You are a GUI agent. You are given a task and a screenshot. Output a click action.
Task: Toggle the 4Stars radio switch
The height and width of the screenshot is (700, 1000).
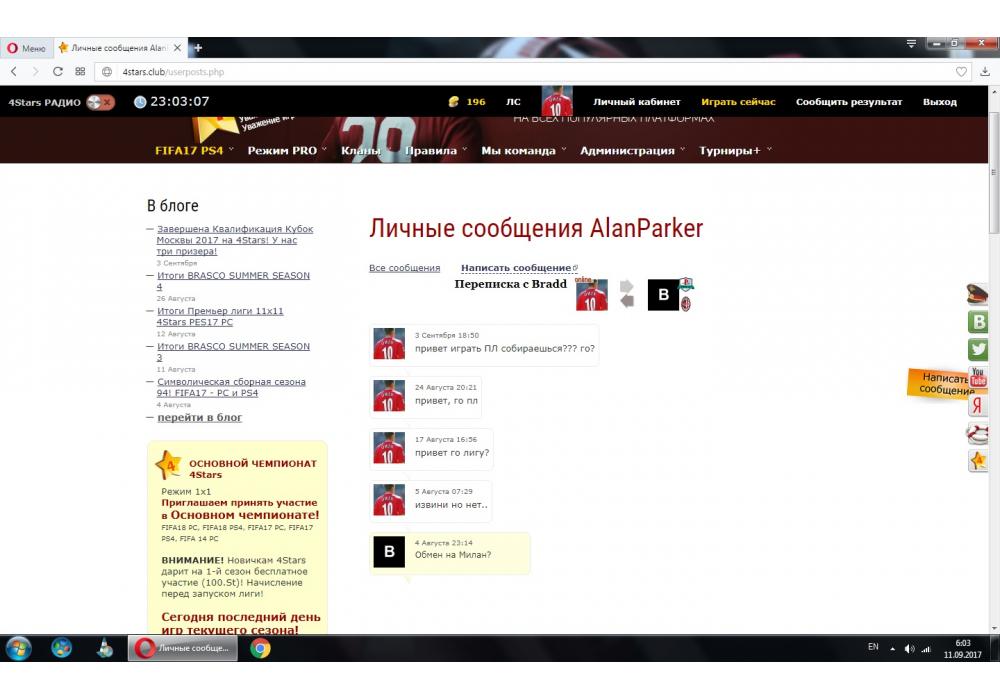pos(101,102)
